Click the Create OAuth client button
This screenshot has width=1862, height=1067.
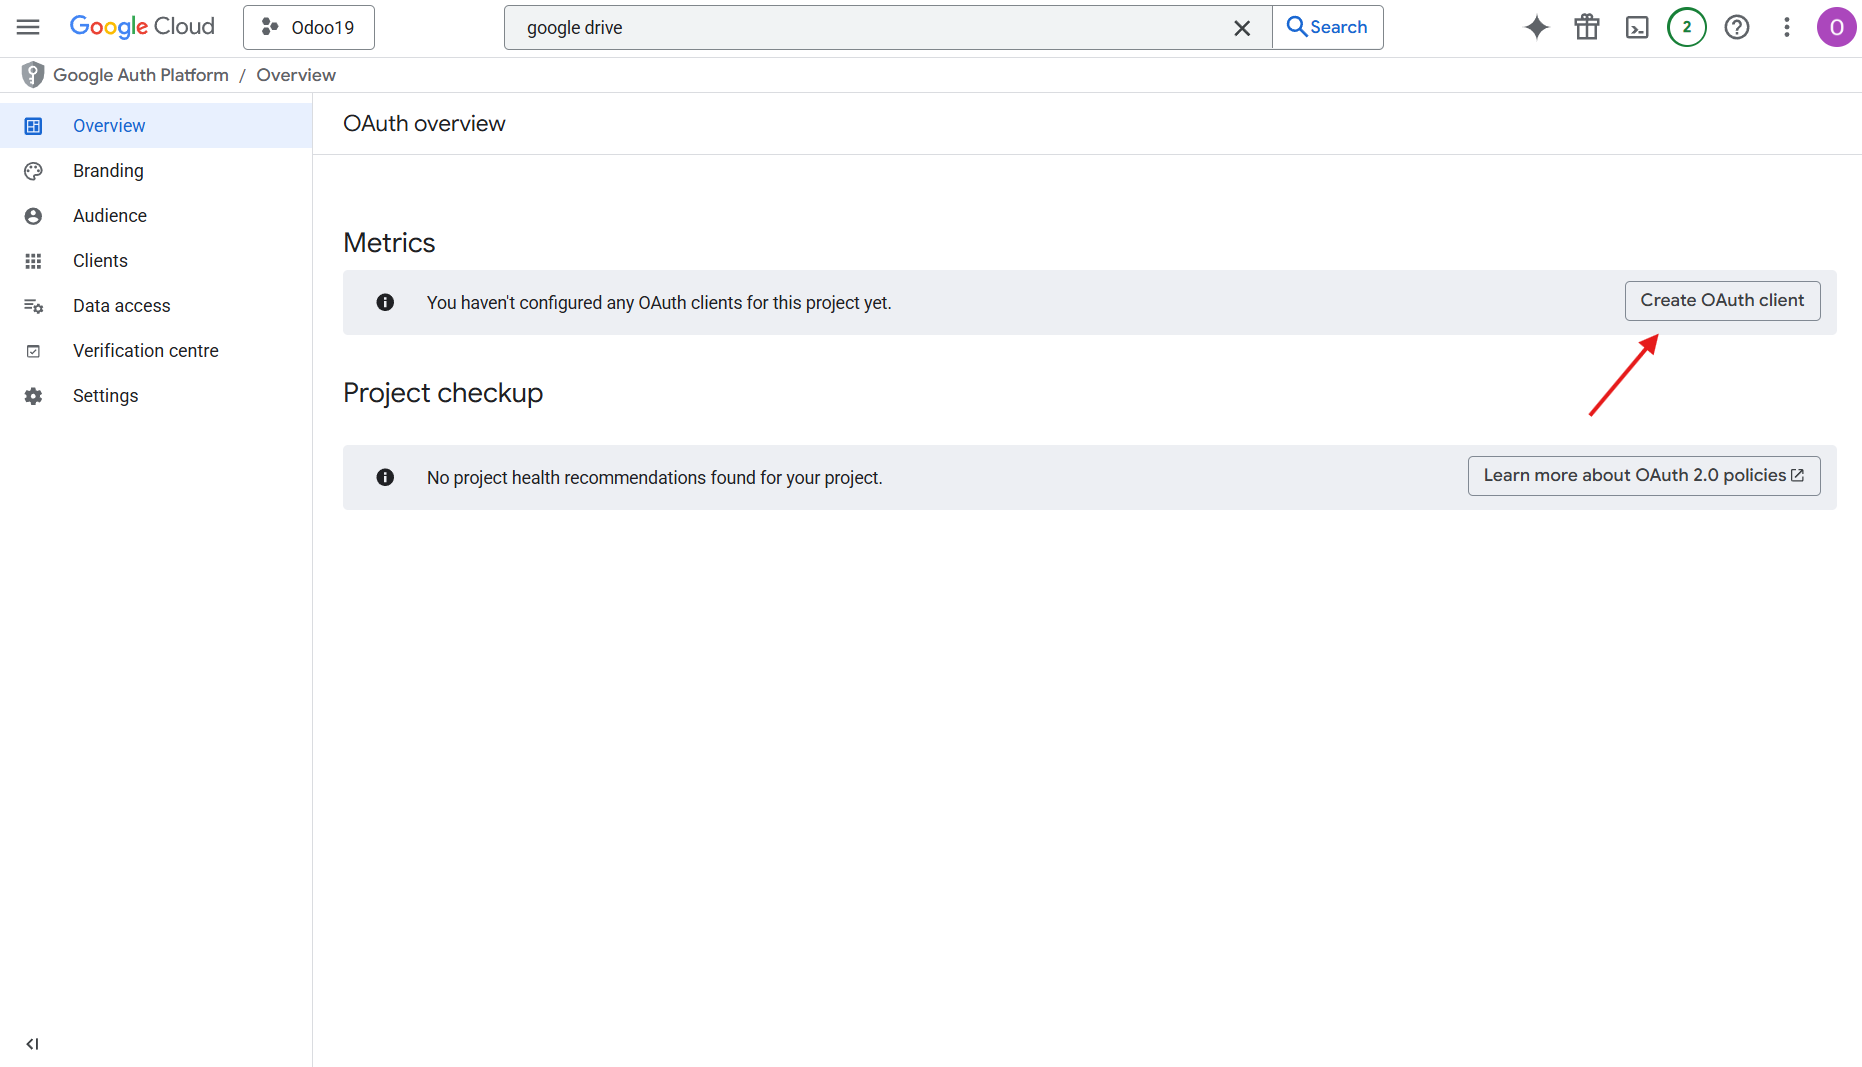click(1722, 301)
